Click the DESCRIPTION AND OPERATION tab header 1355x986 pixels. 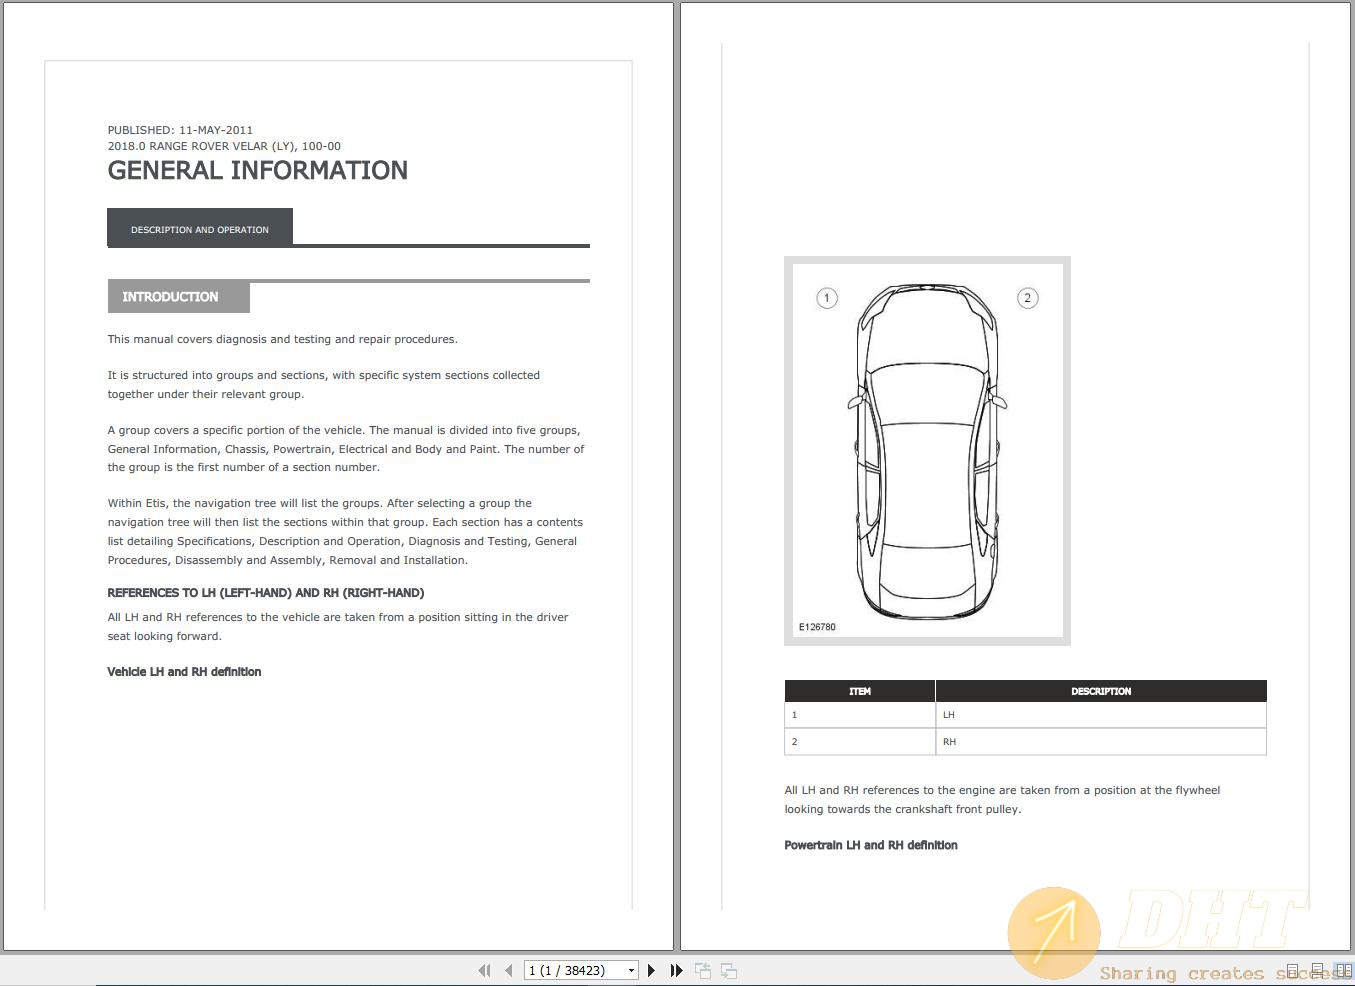coord(200,229)
